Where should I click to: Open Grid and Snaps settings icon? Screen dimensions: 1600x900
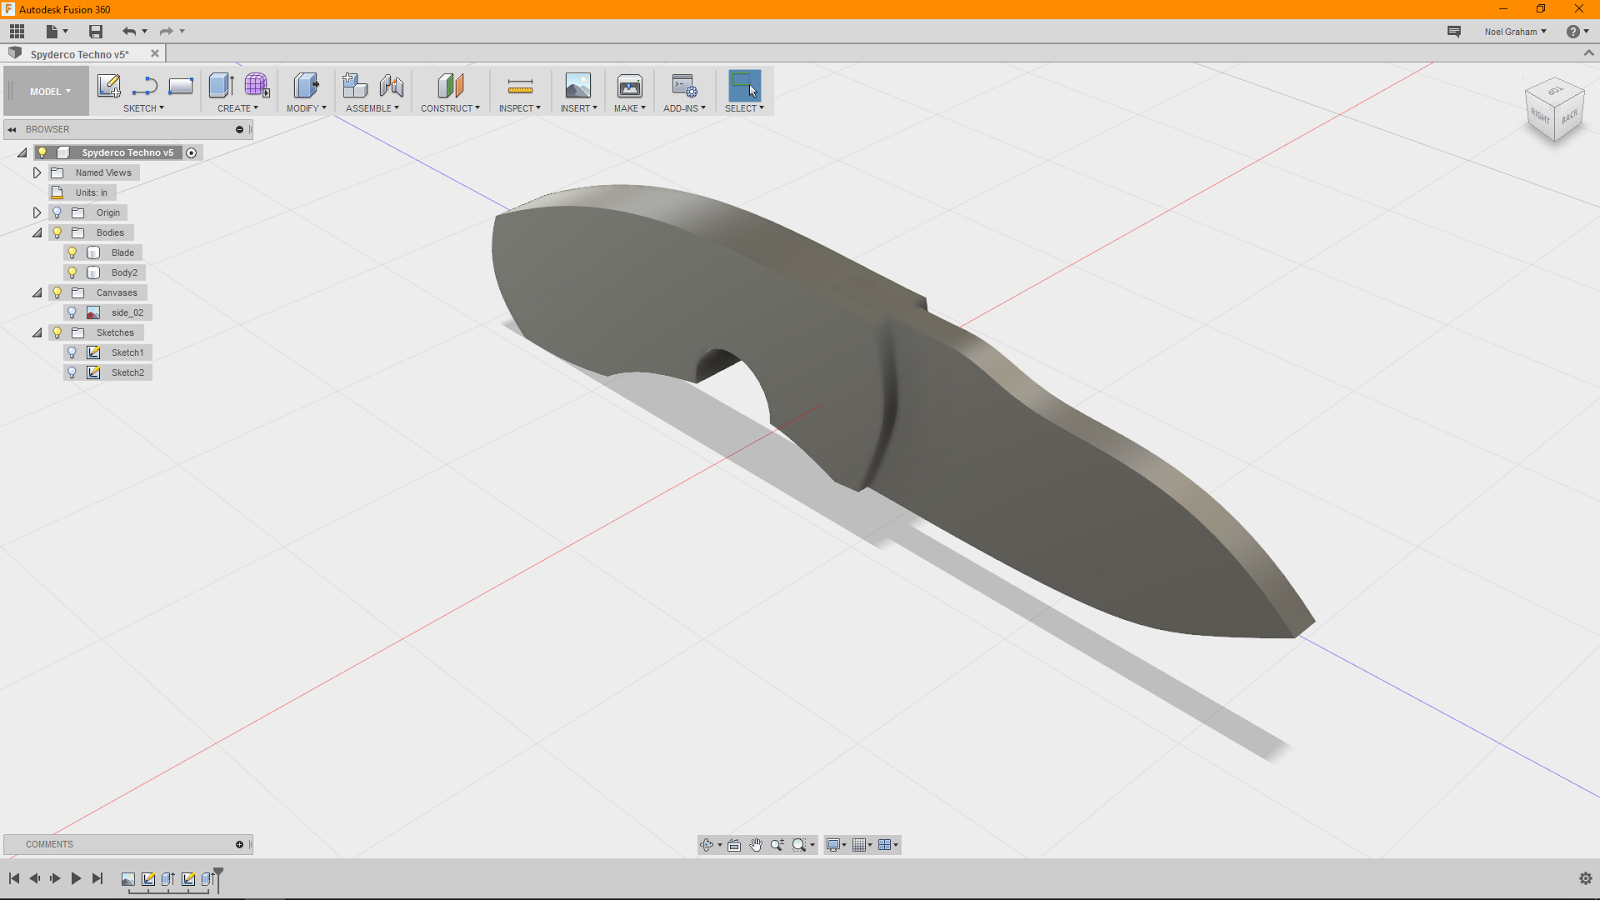tap(859, 845)
